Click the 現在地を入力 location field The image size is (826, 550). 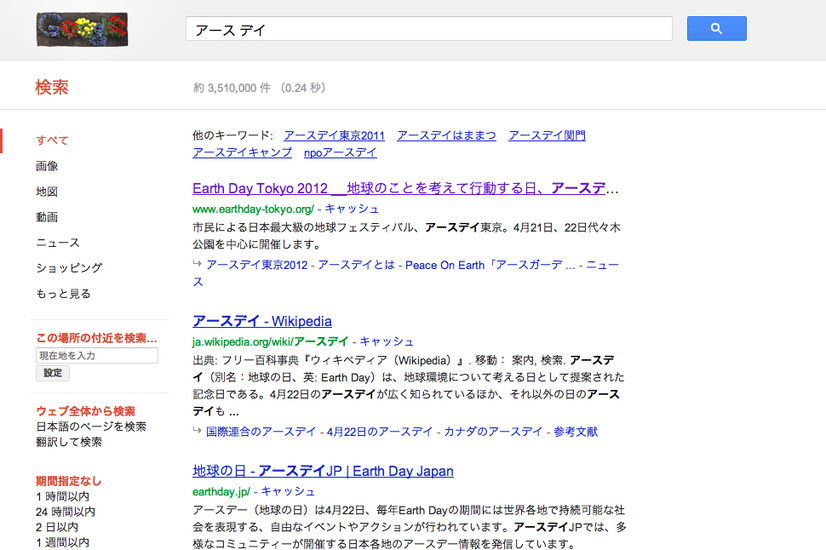(97, 356)
